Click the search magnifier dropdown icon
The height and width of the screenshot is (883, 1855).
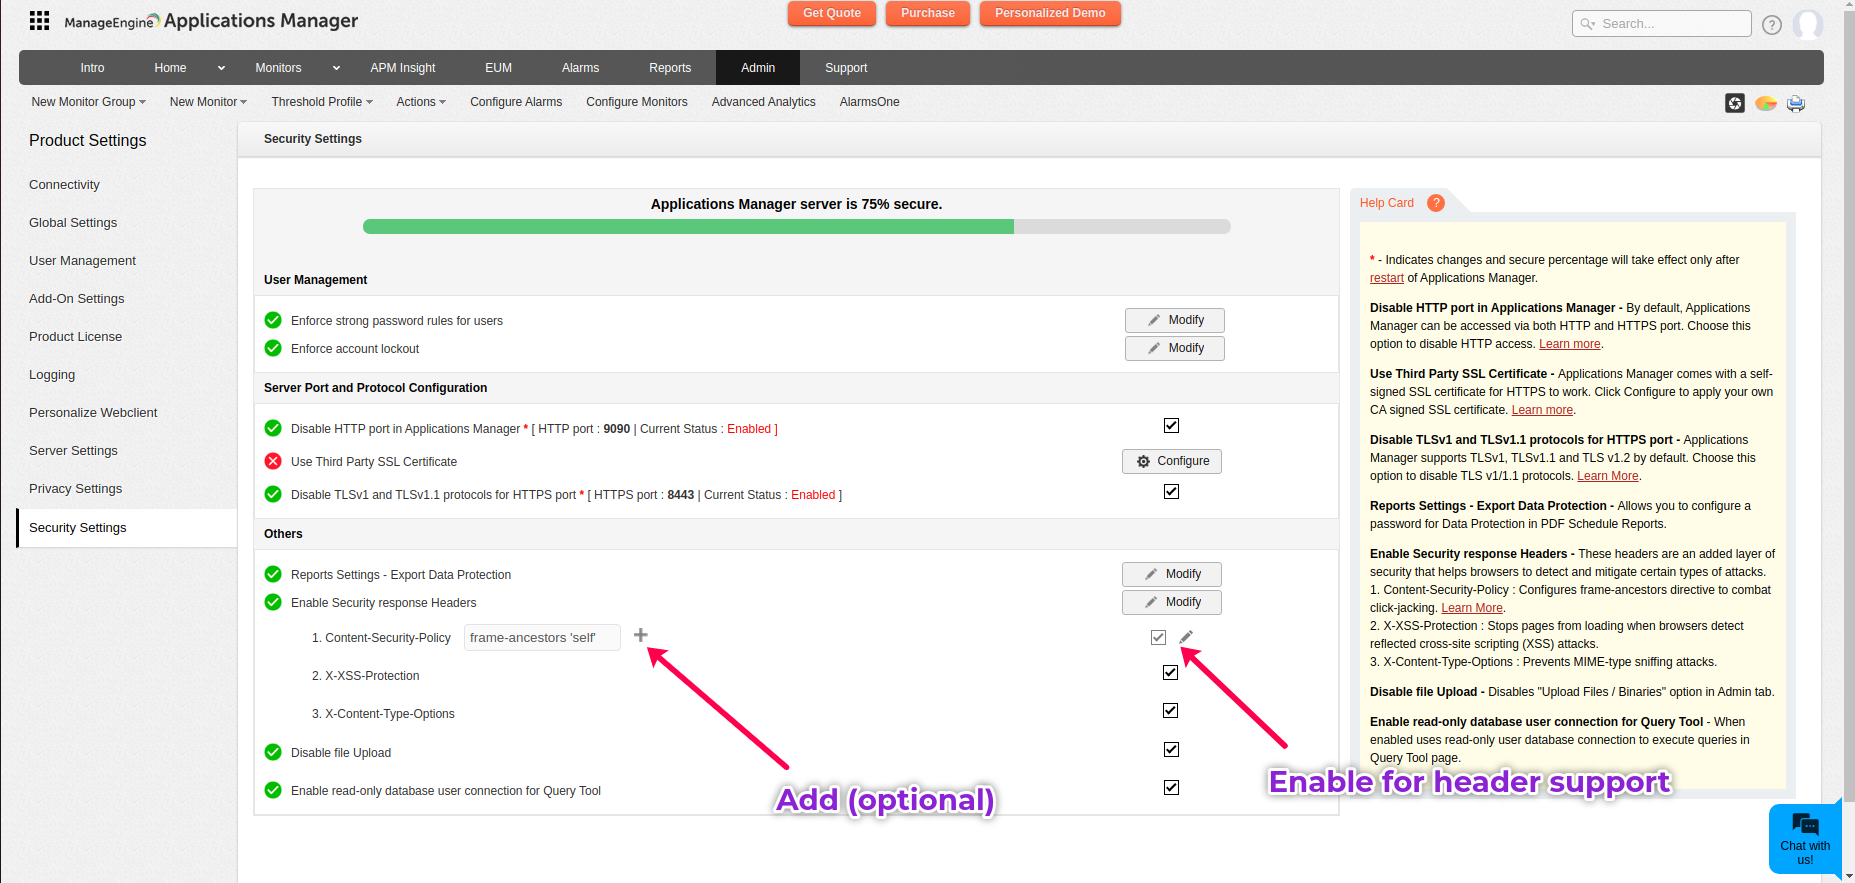pyautogui.click(x=1587, y=24)
